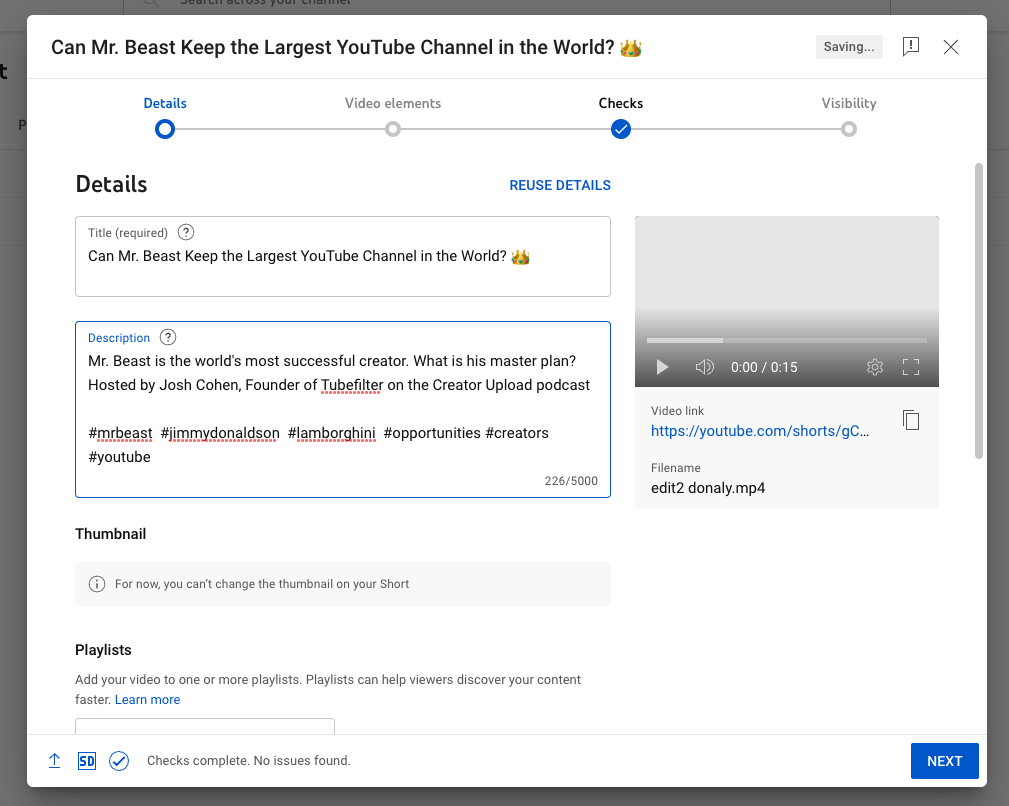The width and height of the screenshot is (1009, 806).
Task: Click the "Playlists" section heading
Action: click(103, 650)
